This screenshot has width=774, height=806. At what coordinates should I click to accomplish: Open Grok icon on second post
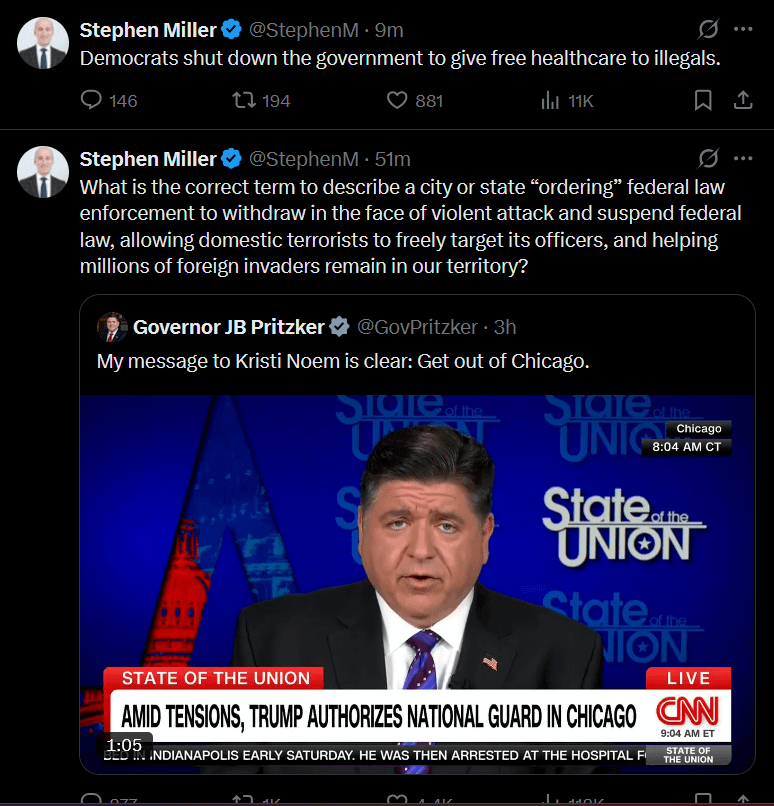[707, 159]
